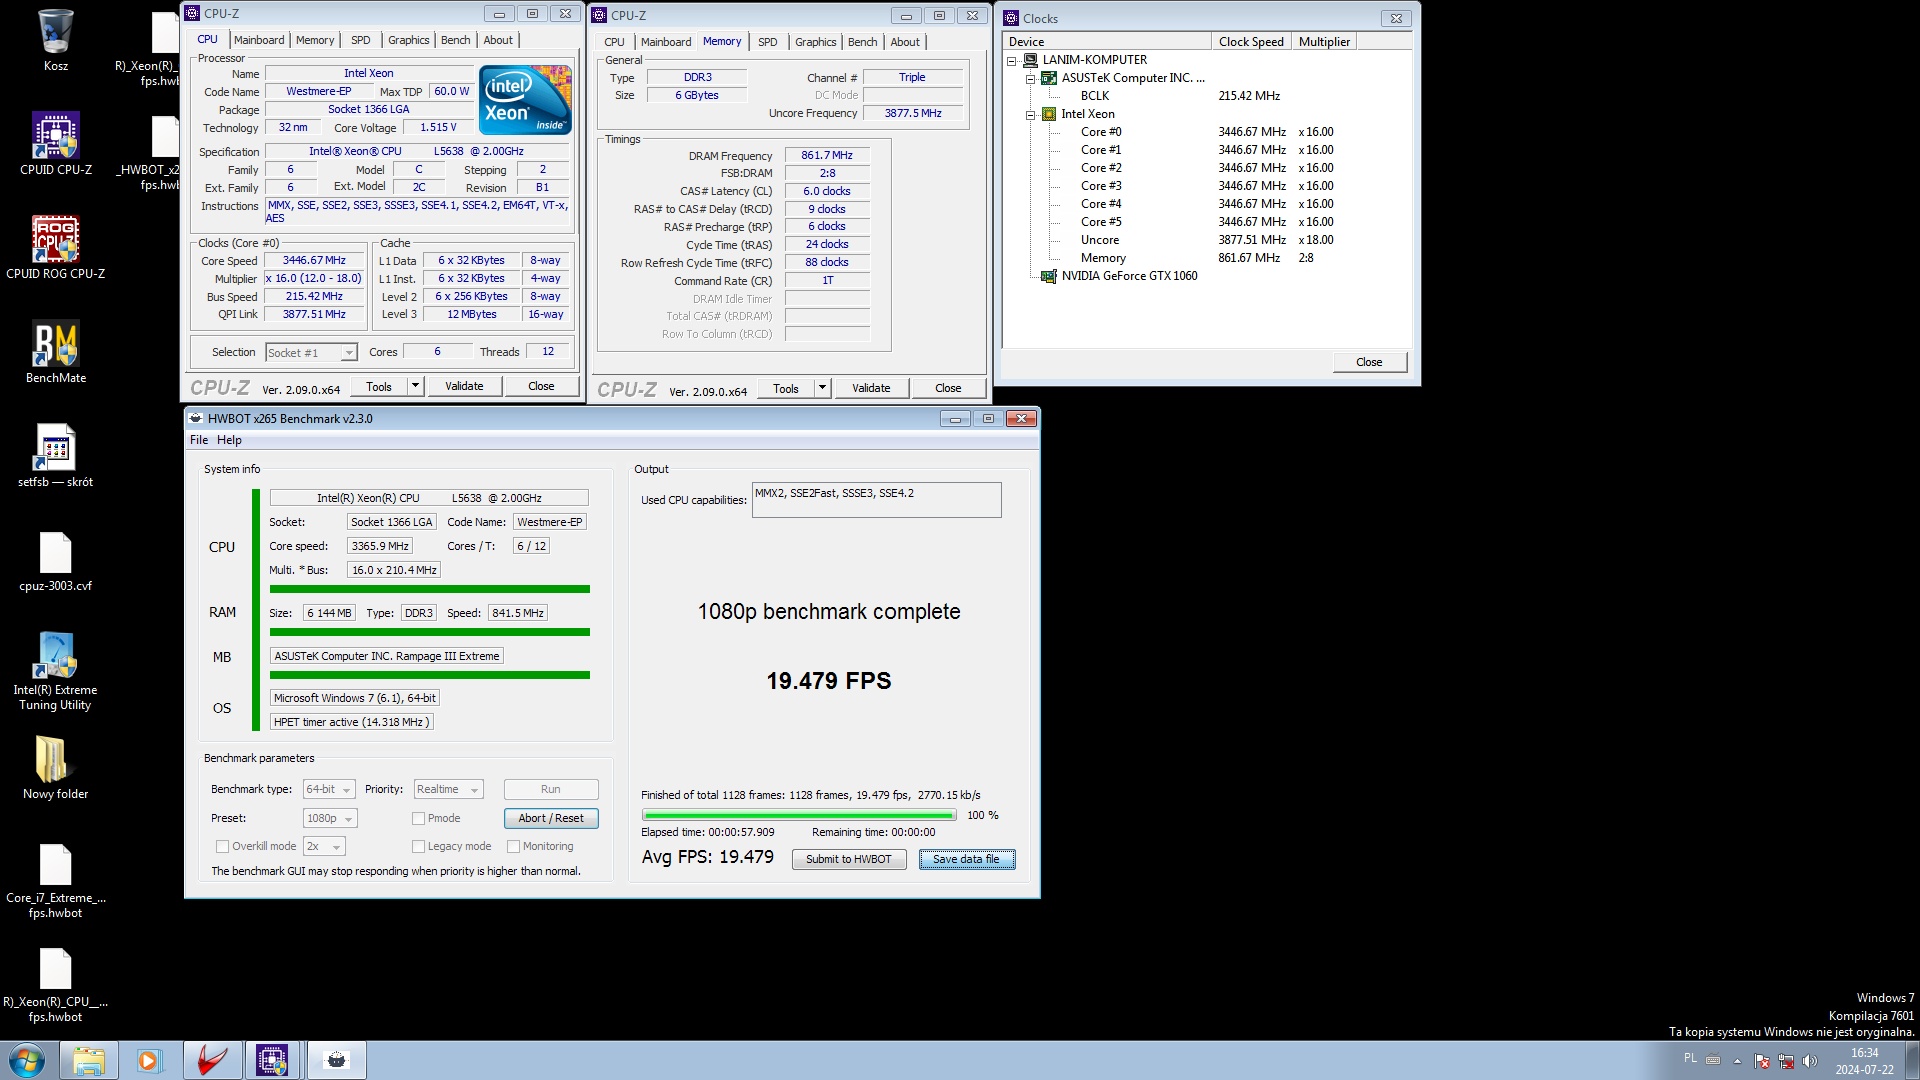Viewport: 1920px width, 1080px height.
Task: Collapse the Intel Xeon tree node
Action: point(1030,114)
